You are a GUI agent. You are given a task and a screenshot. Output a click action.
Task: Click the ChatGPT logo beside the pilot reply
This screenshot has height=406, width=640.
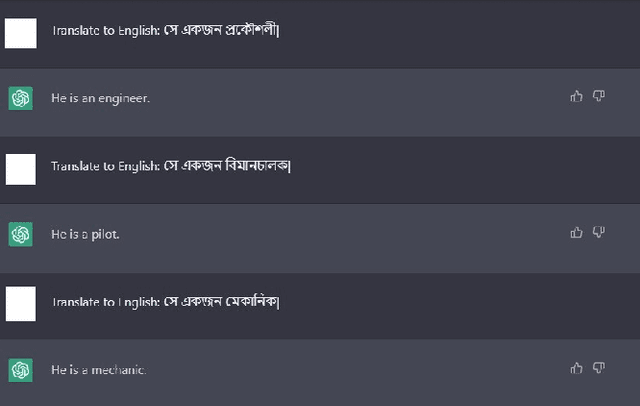click(20, 234)
